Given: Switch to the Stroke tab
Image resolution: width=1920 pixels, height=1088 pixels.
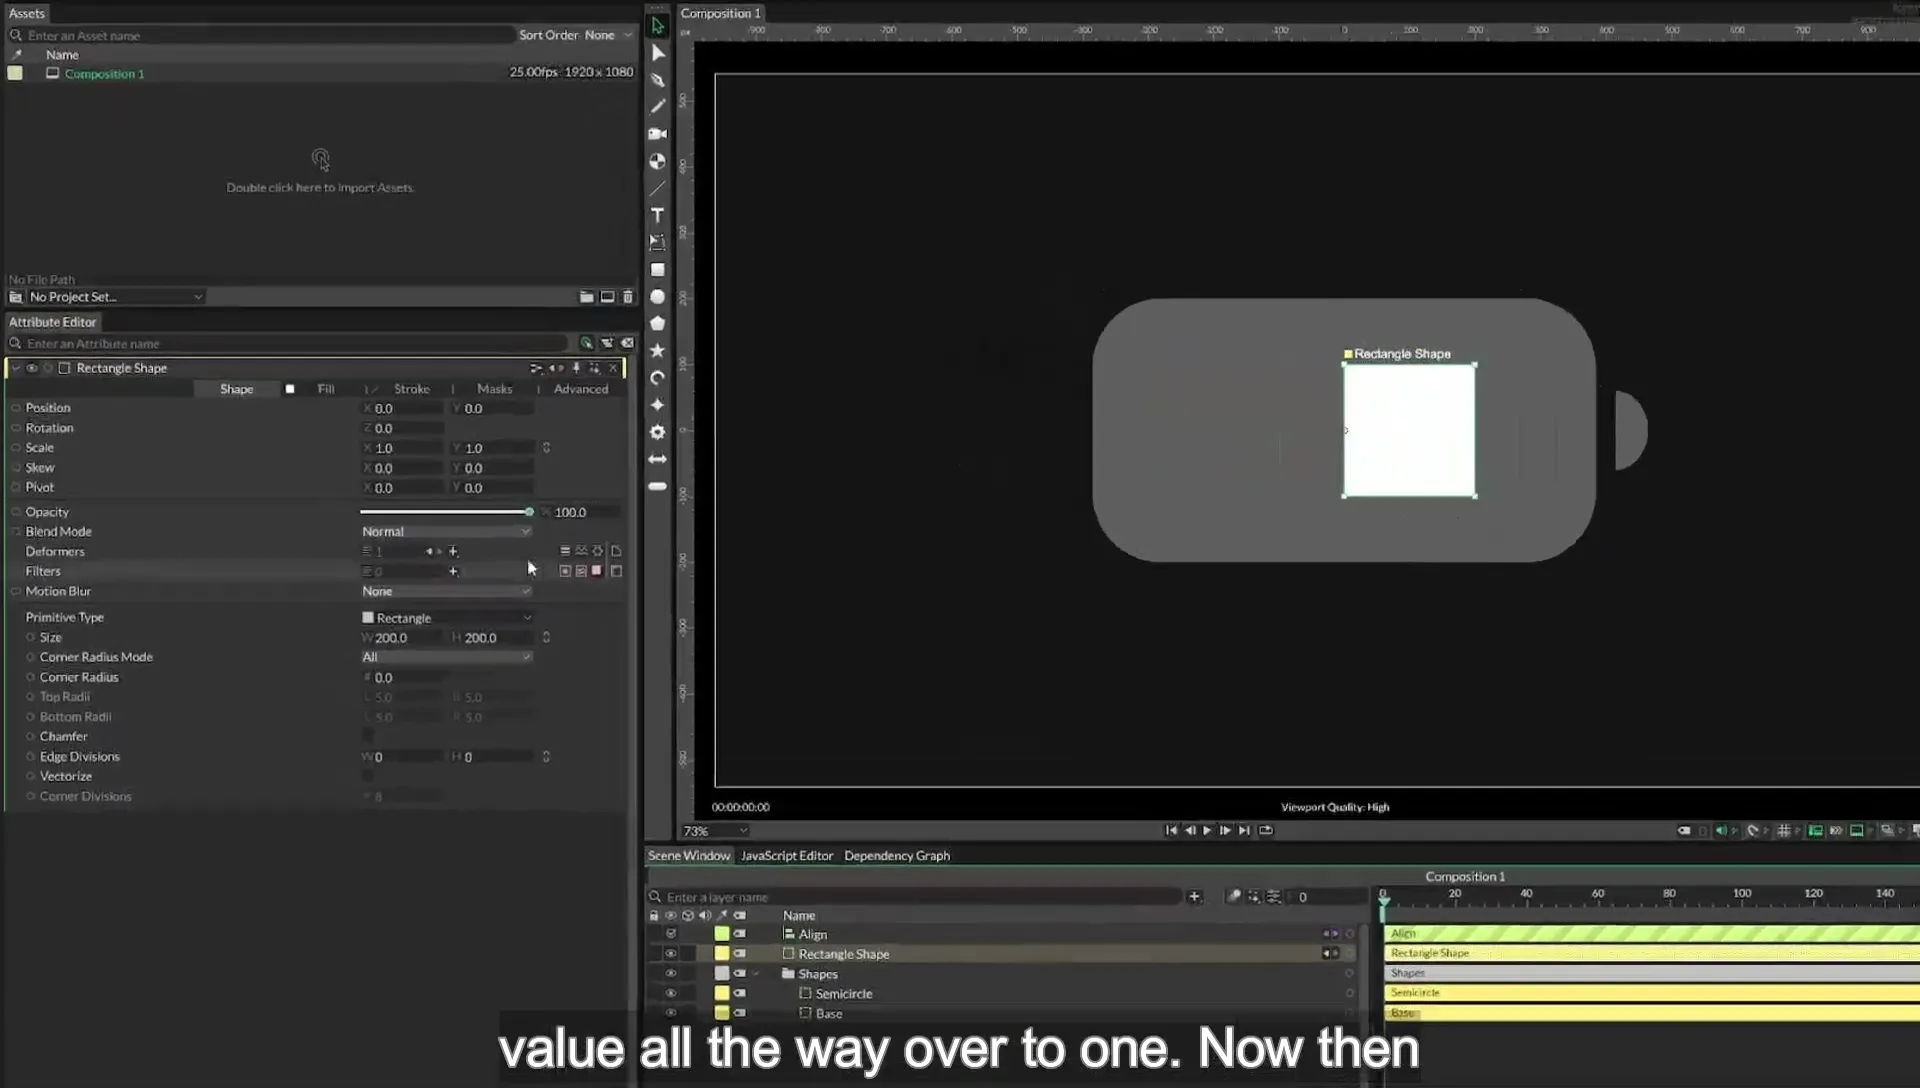Looking at the screenshot, I should coord(412,389).
